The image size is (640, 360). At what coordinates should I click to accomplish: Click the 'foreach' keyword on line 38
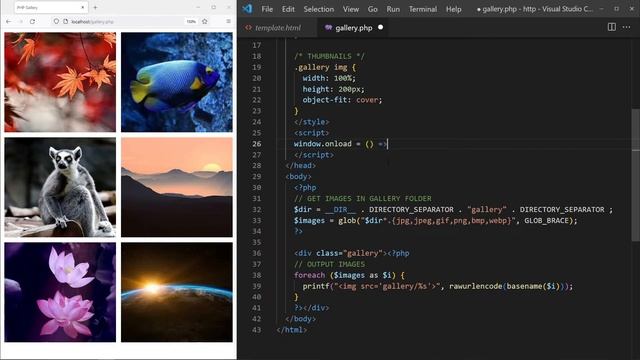pyautogui.click(x=309, y=275)
